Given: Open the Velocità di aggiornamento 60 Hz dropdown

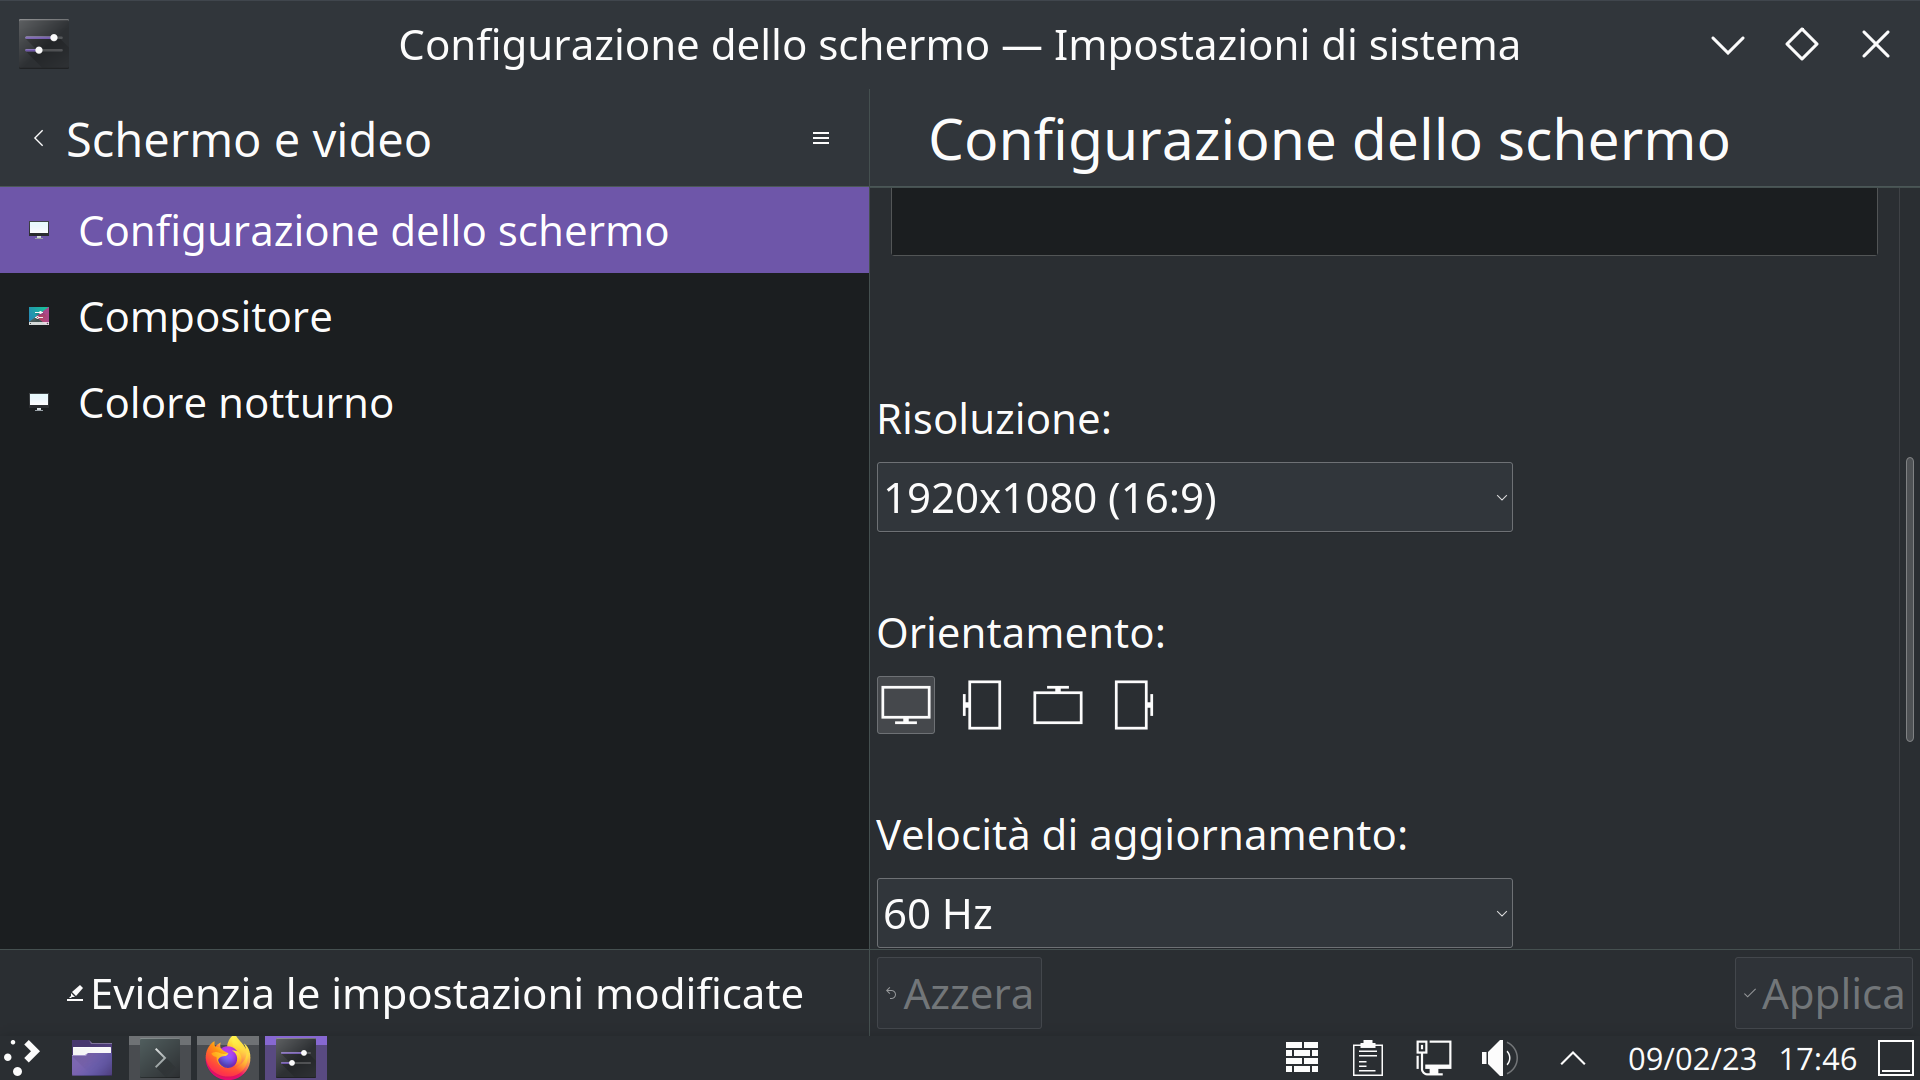Looking at the screenshot, I should [1195, 913].
